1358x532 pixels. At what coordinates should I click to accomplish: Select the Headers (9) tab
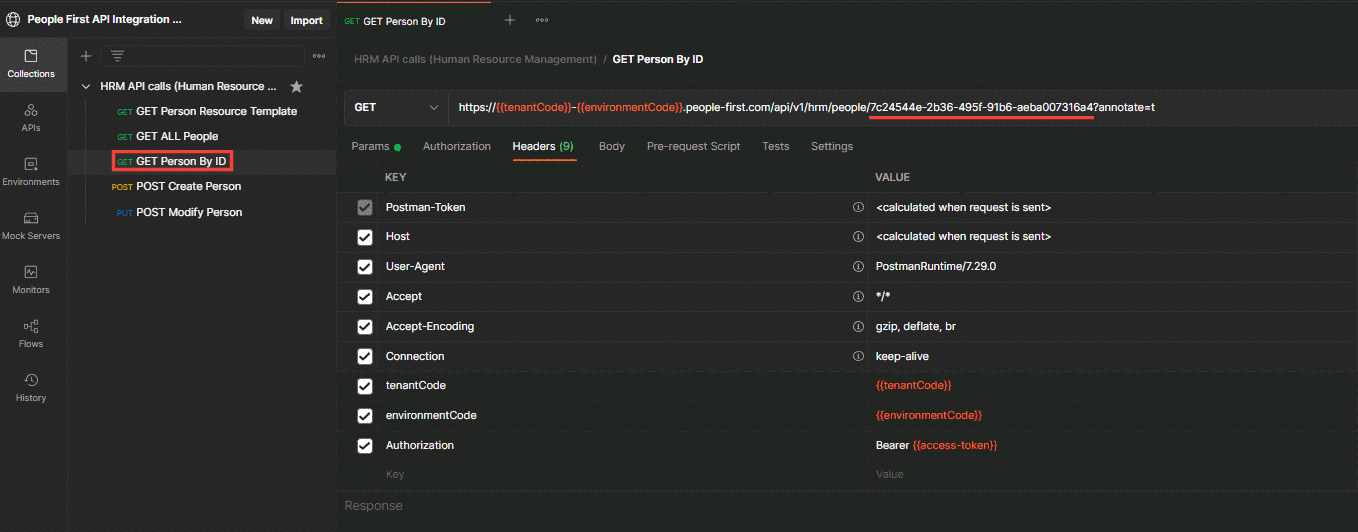(543, 146)
